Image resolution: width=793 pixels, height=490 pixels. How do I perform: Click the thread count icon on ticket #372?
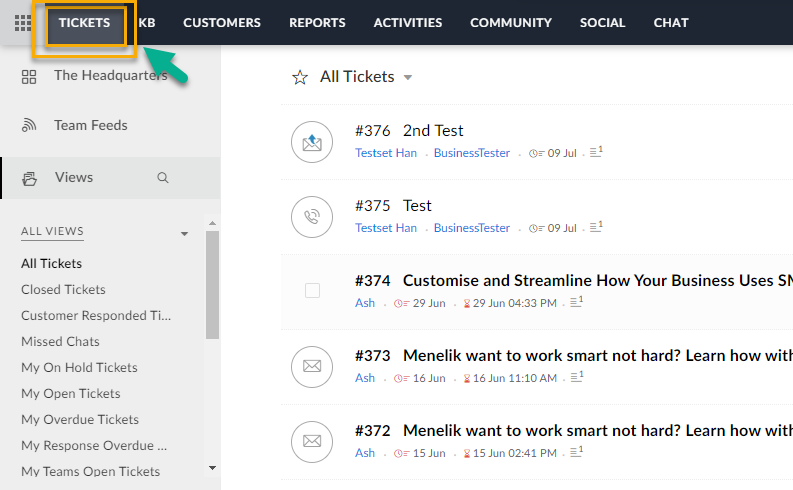[x=577, y=452]
